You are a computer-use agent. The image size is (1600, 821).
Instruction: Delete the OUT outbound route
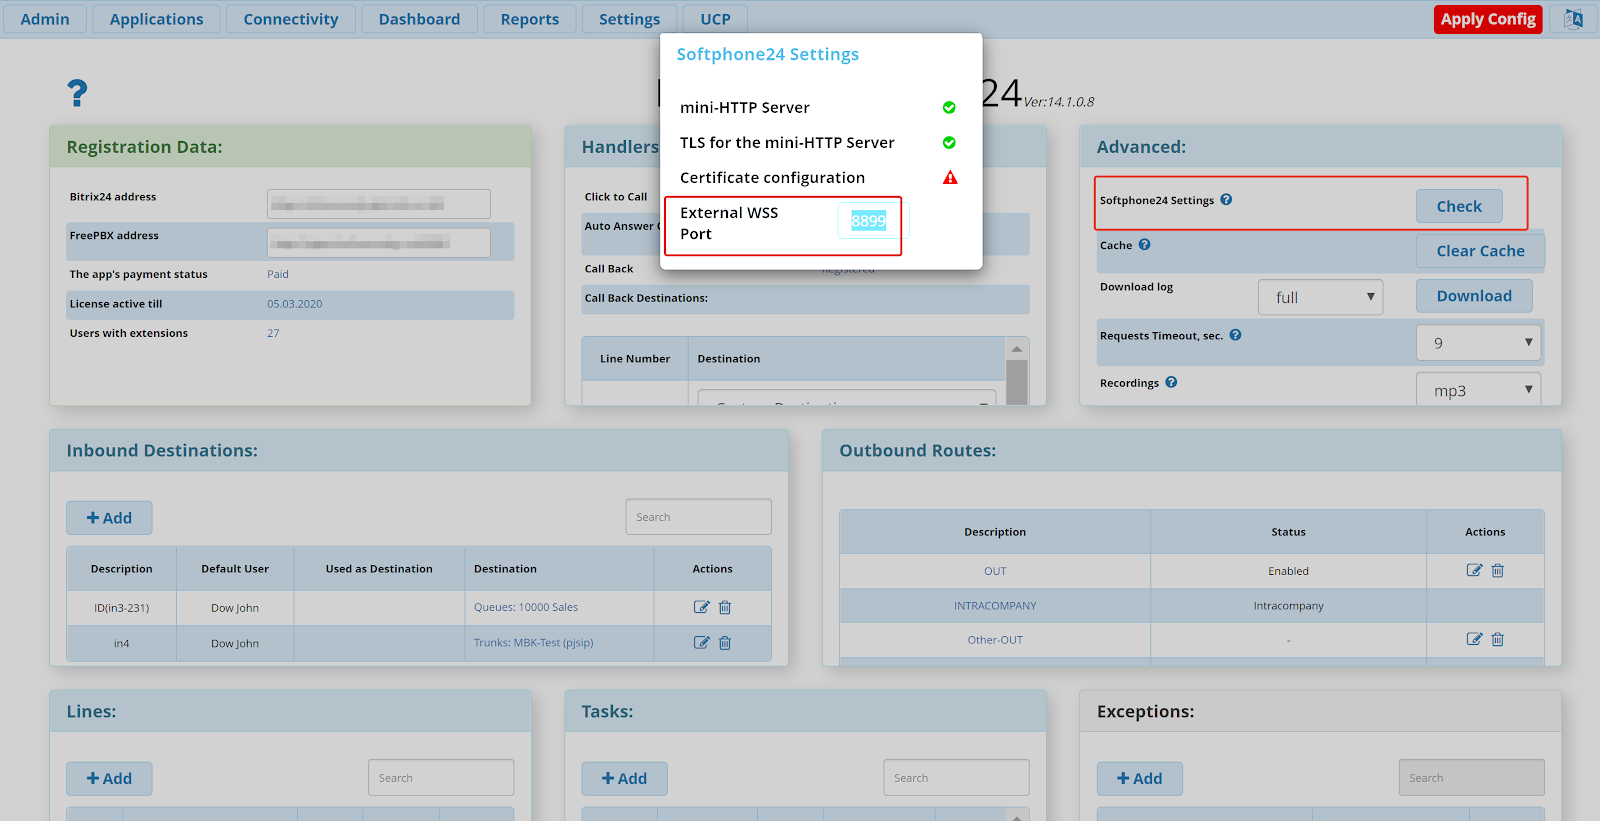tap(1497, 570)
